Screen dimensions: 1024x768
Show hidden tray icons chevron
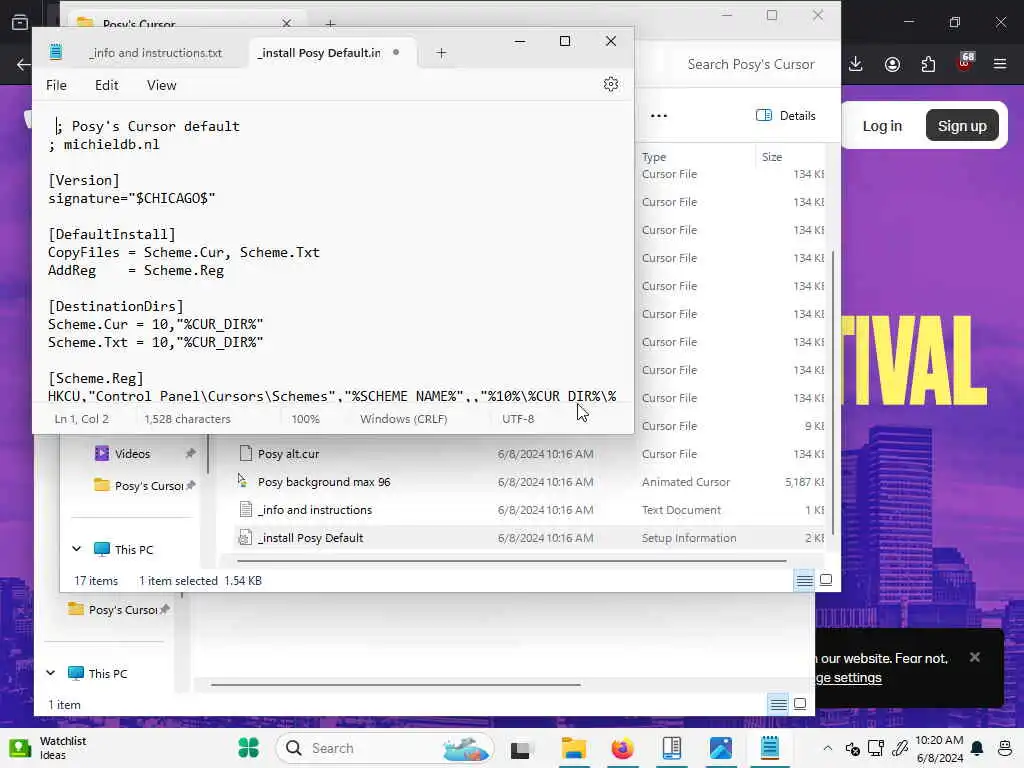click(x=827, y=748)
